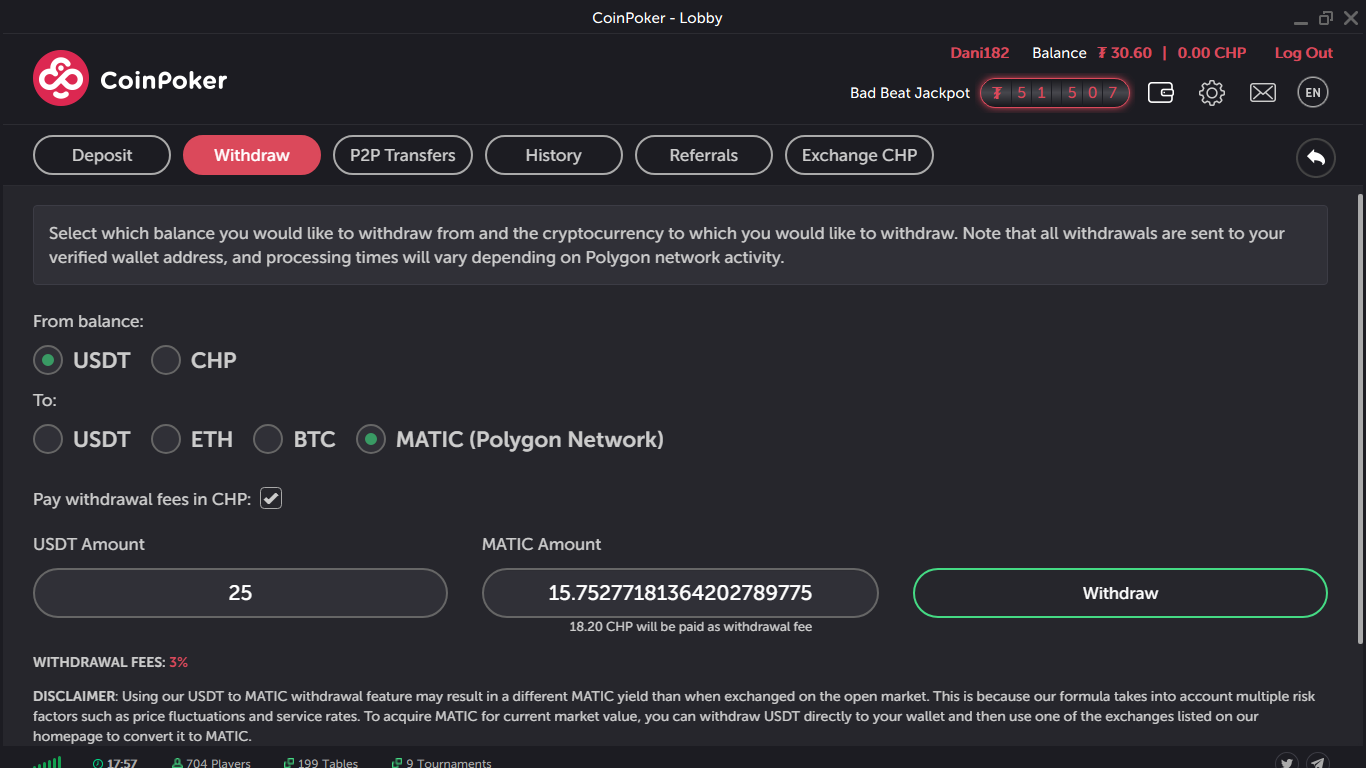
Task: Click the 17:57 clock in status bar
Action: pos(115,763)
